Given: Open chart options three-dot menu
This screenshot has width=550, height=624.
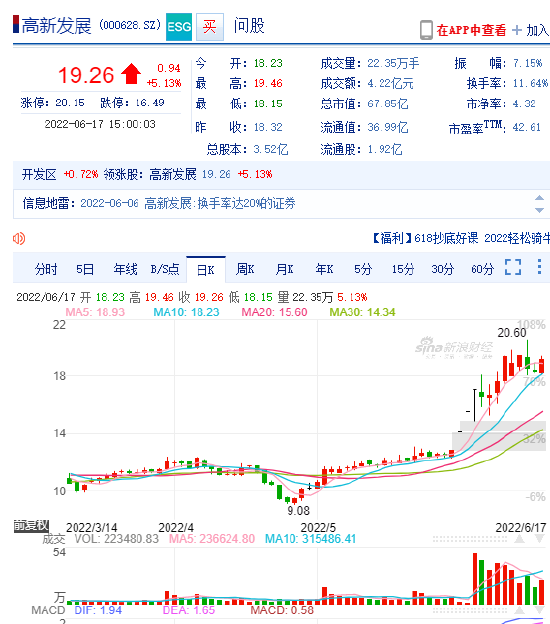Looking at the screenshot, I should pos(539,267).
